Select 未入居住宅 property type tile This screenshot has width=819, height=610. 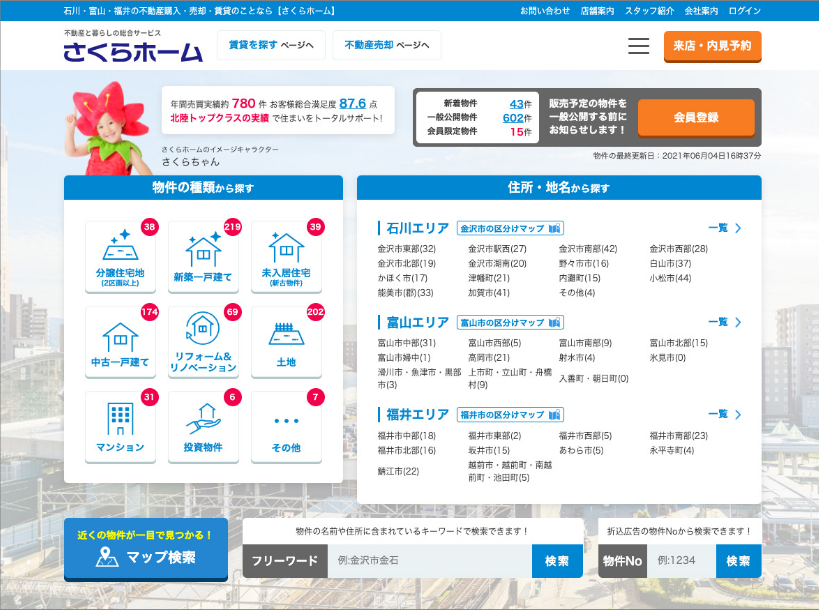286,256
